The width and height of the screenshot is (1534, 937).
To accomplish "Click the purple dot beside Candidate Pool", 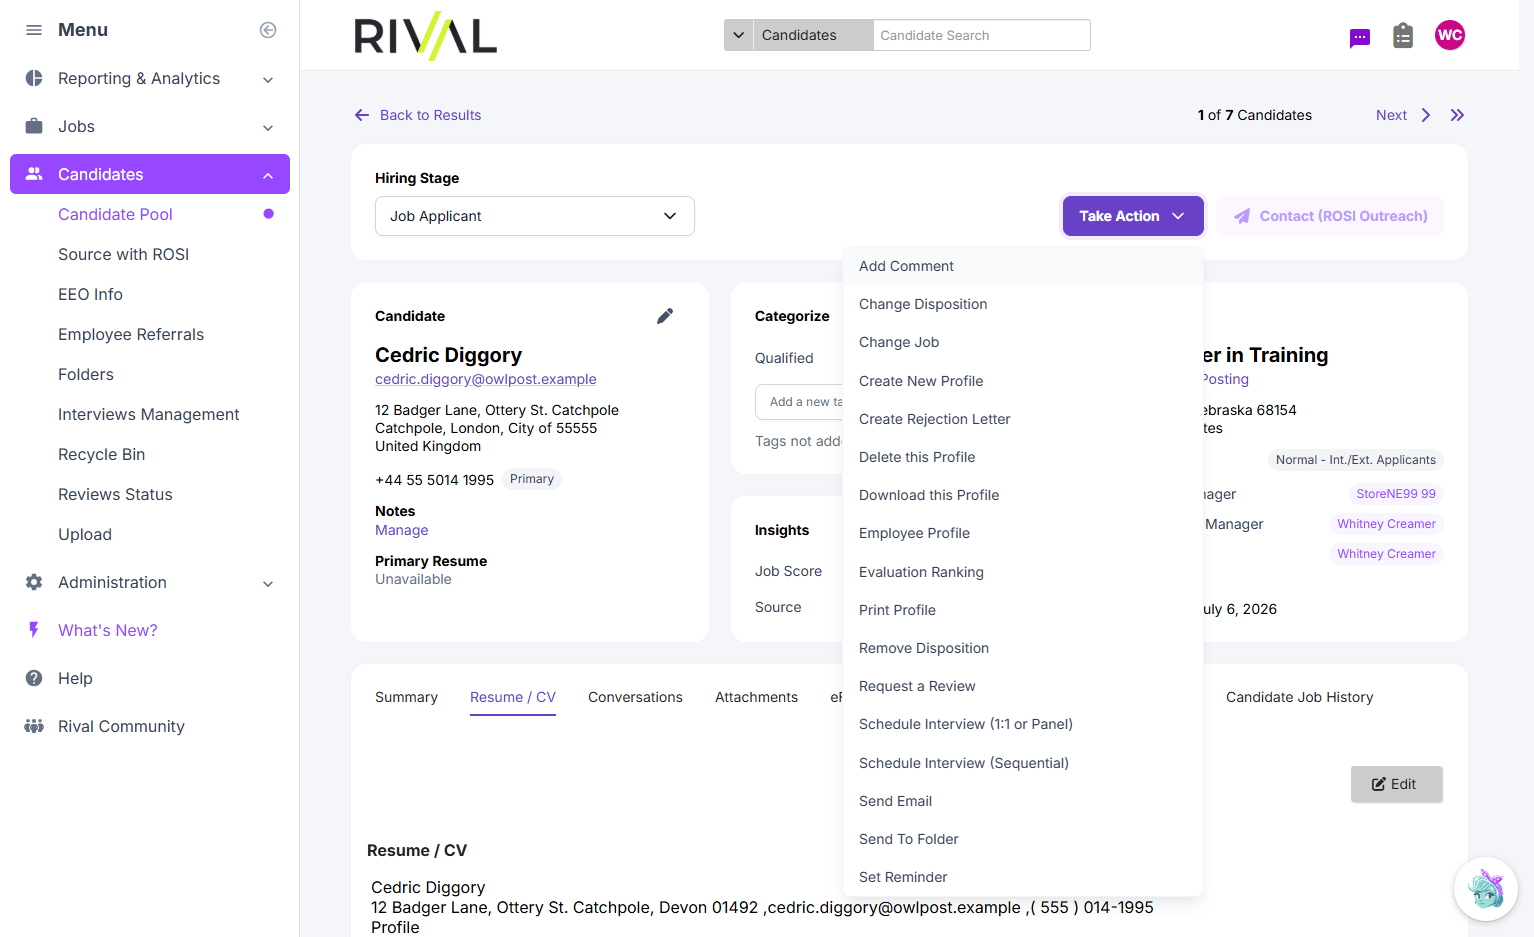I will 268,214.
